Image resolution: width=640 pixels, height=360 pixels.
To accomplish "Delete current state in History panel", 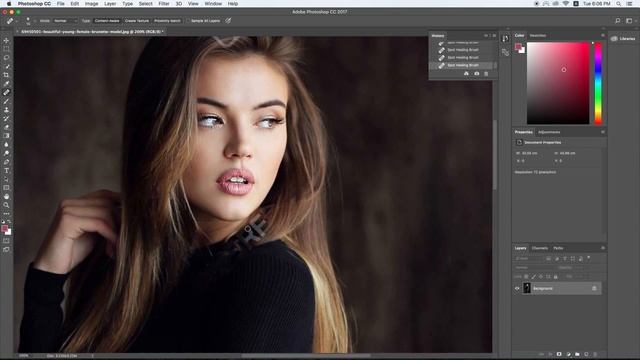I will [x=486, y=73].
